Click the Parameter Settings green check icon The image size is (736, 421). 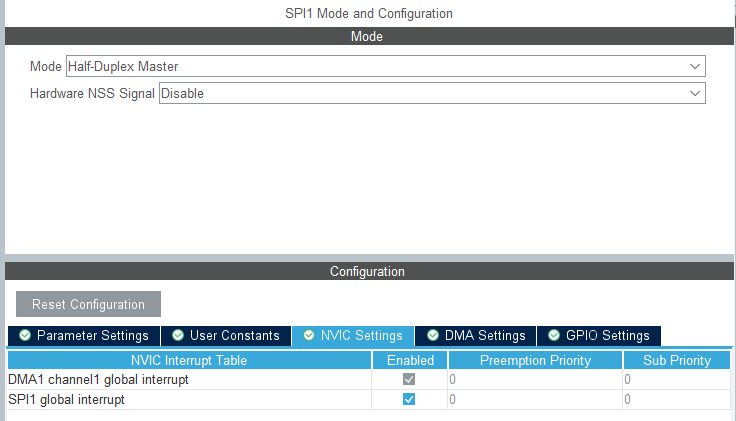tap(25, 336)
